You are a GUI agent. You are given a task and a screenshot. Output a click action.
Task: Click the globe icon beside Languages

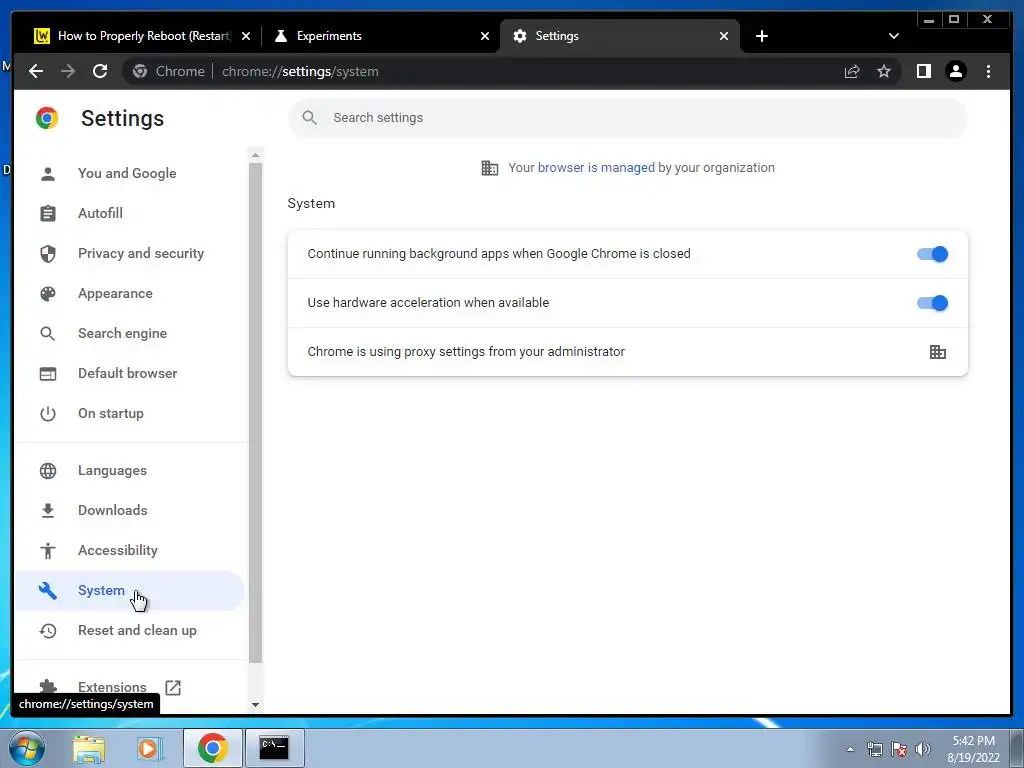point(48,471)
